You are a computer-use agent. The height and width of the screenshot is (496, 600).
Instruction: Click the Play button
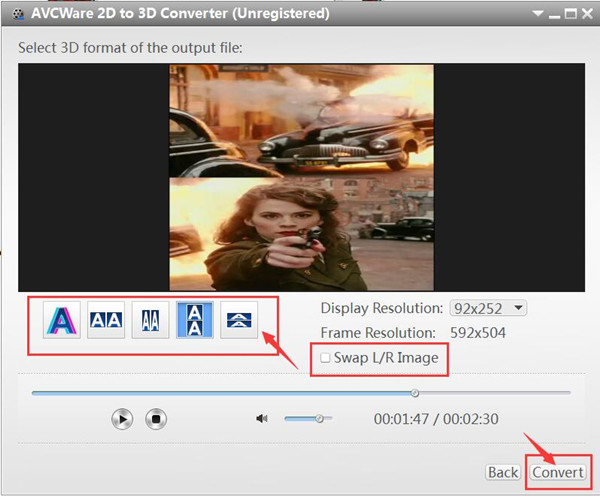pyautogui.click(x=122, y=419)
